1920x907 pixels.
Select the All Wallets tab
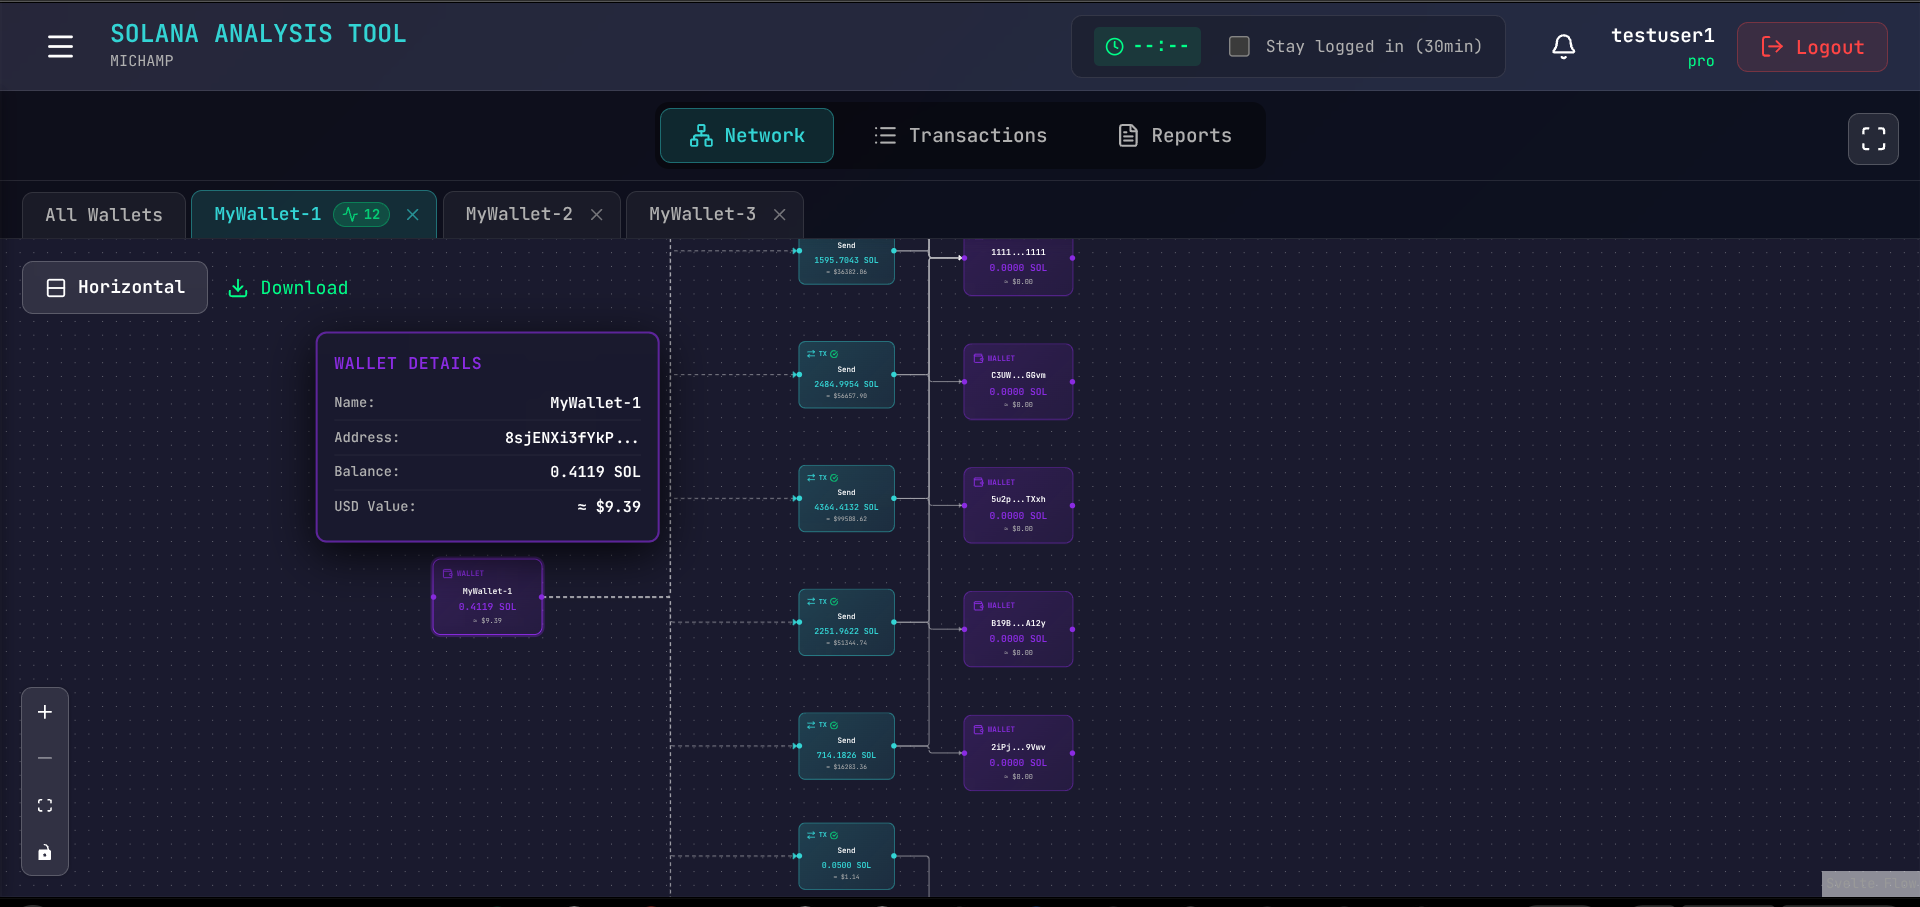click(104, 215)
